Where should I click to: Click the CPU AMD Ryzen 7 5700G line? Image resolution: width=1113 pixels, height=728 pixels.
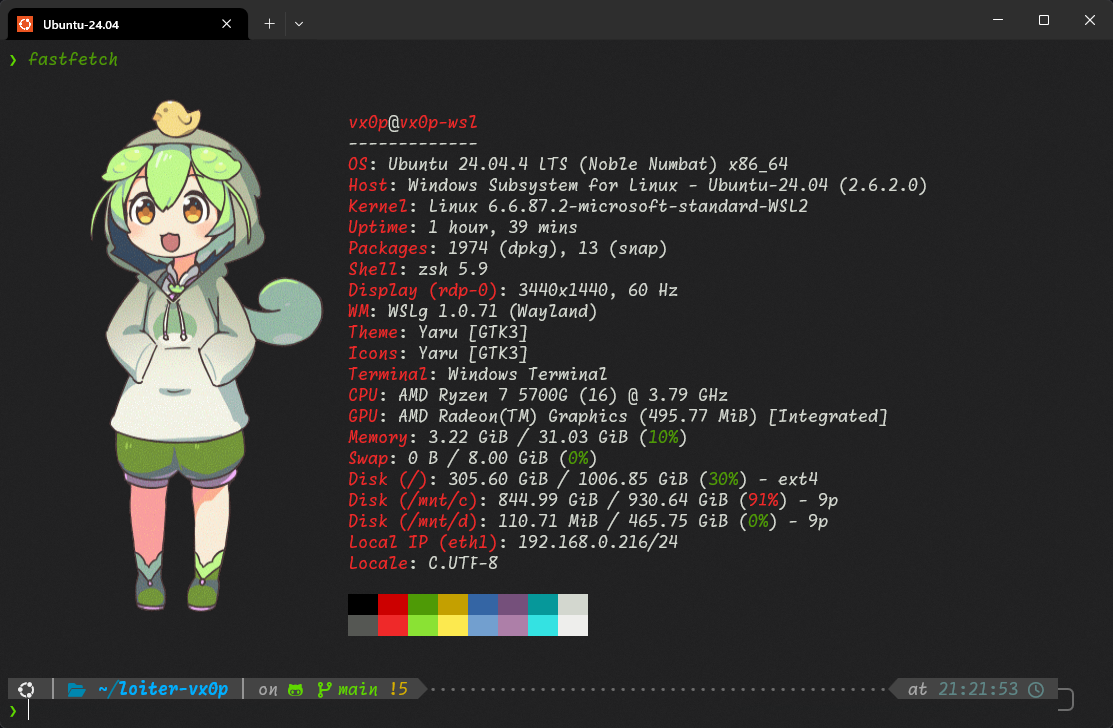tap(538, 395)
